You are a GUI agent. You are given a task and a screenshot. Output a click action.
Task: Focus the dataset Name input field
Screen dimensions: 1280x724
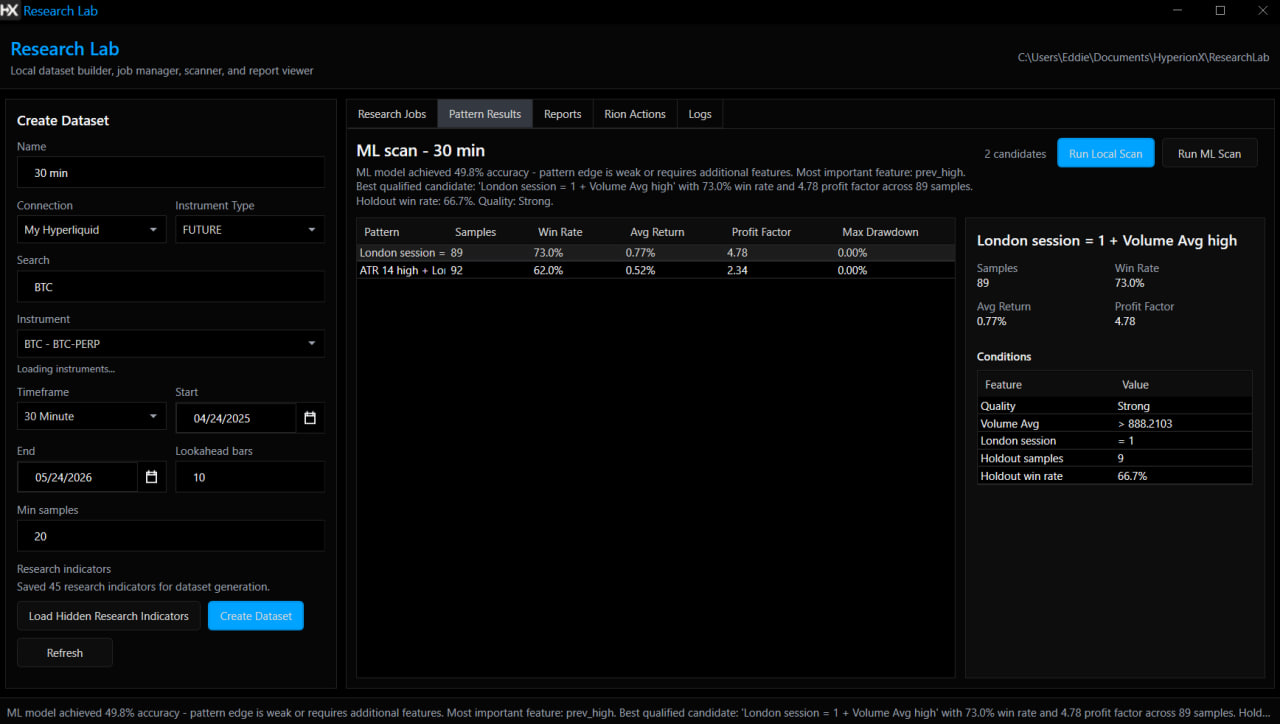(x=171, y=172)
